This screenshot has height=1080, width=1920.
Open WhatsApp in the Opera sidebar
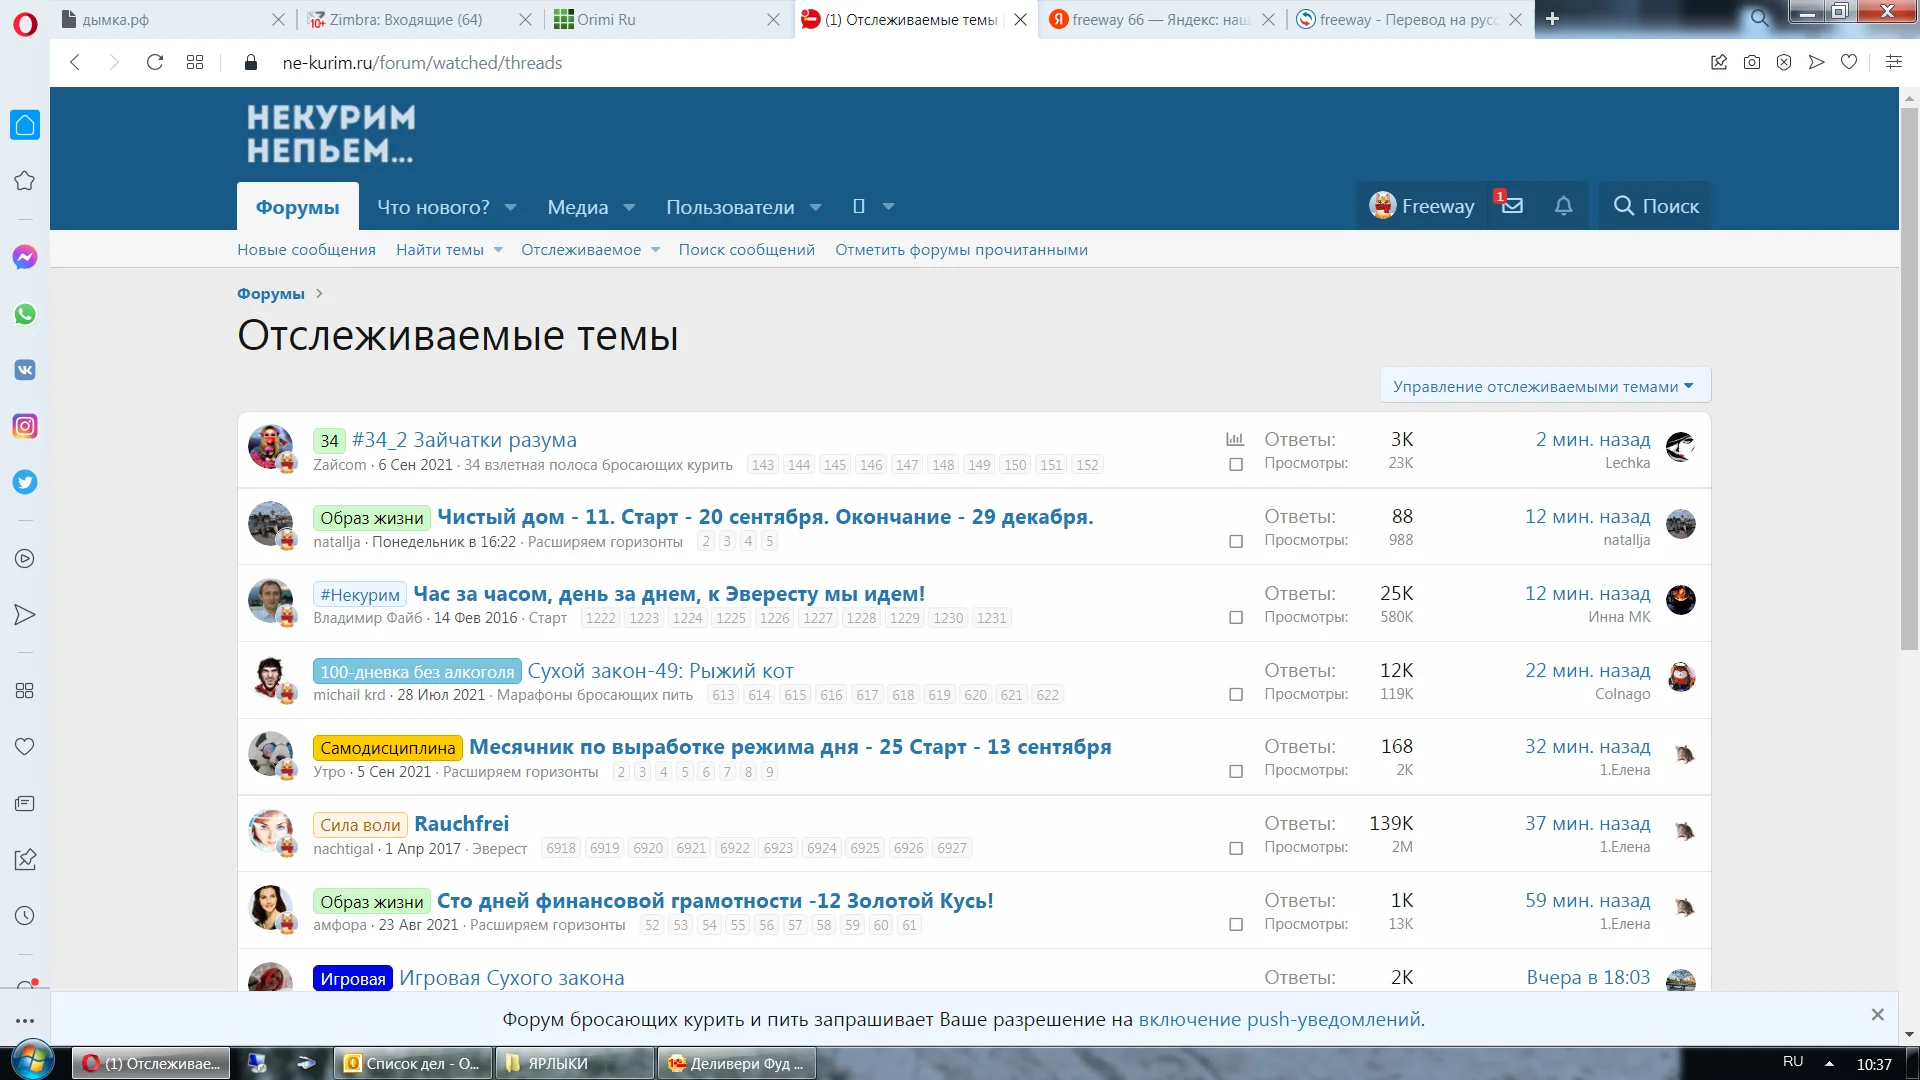[24, 313]
